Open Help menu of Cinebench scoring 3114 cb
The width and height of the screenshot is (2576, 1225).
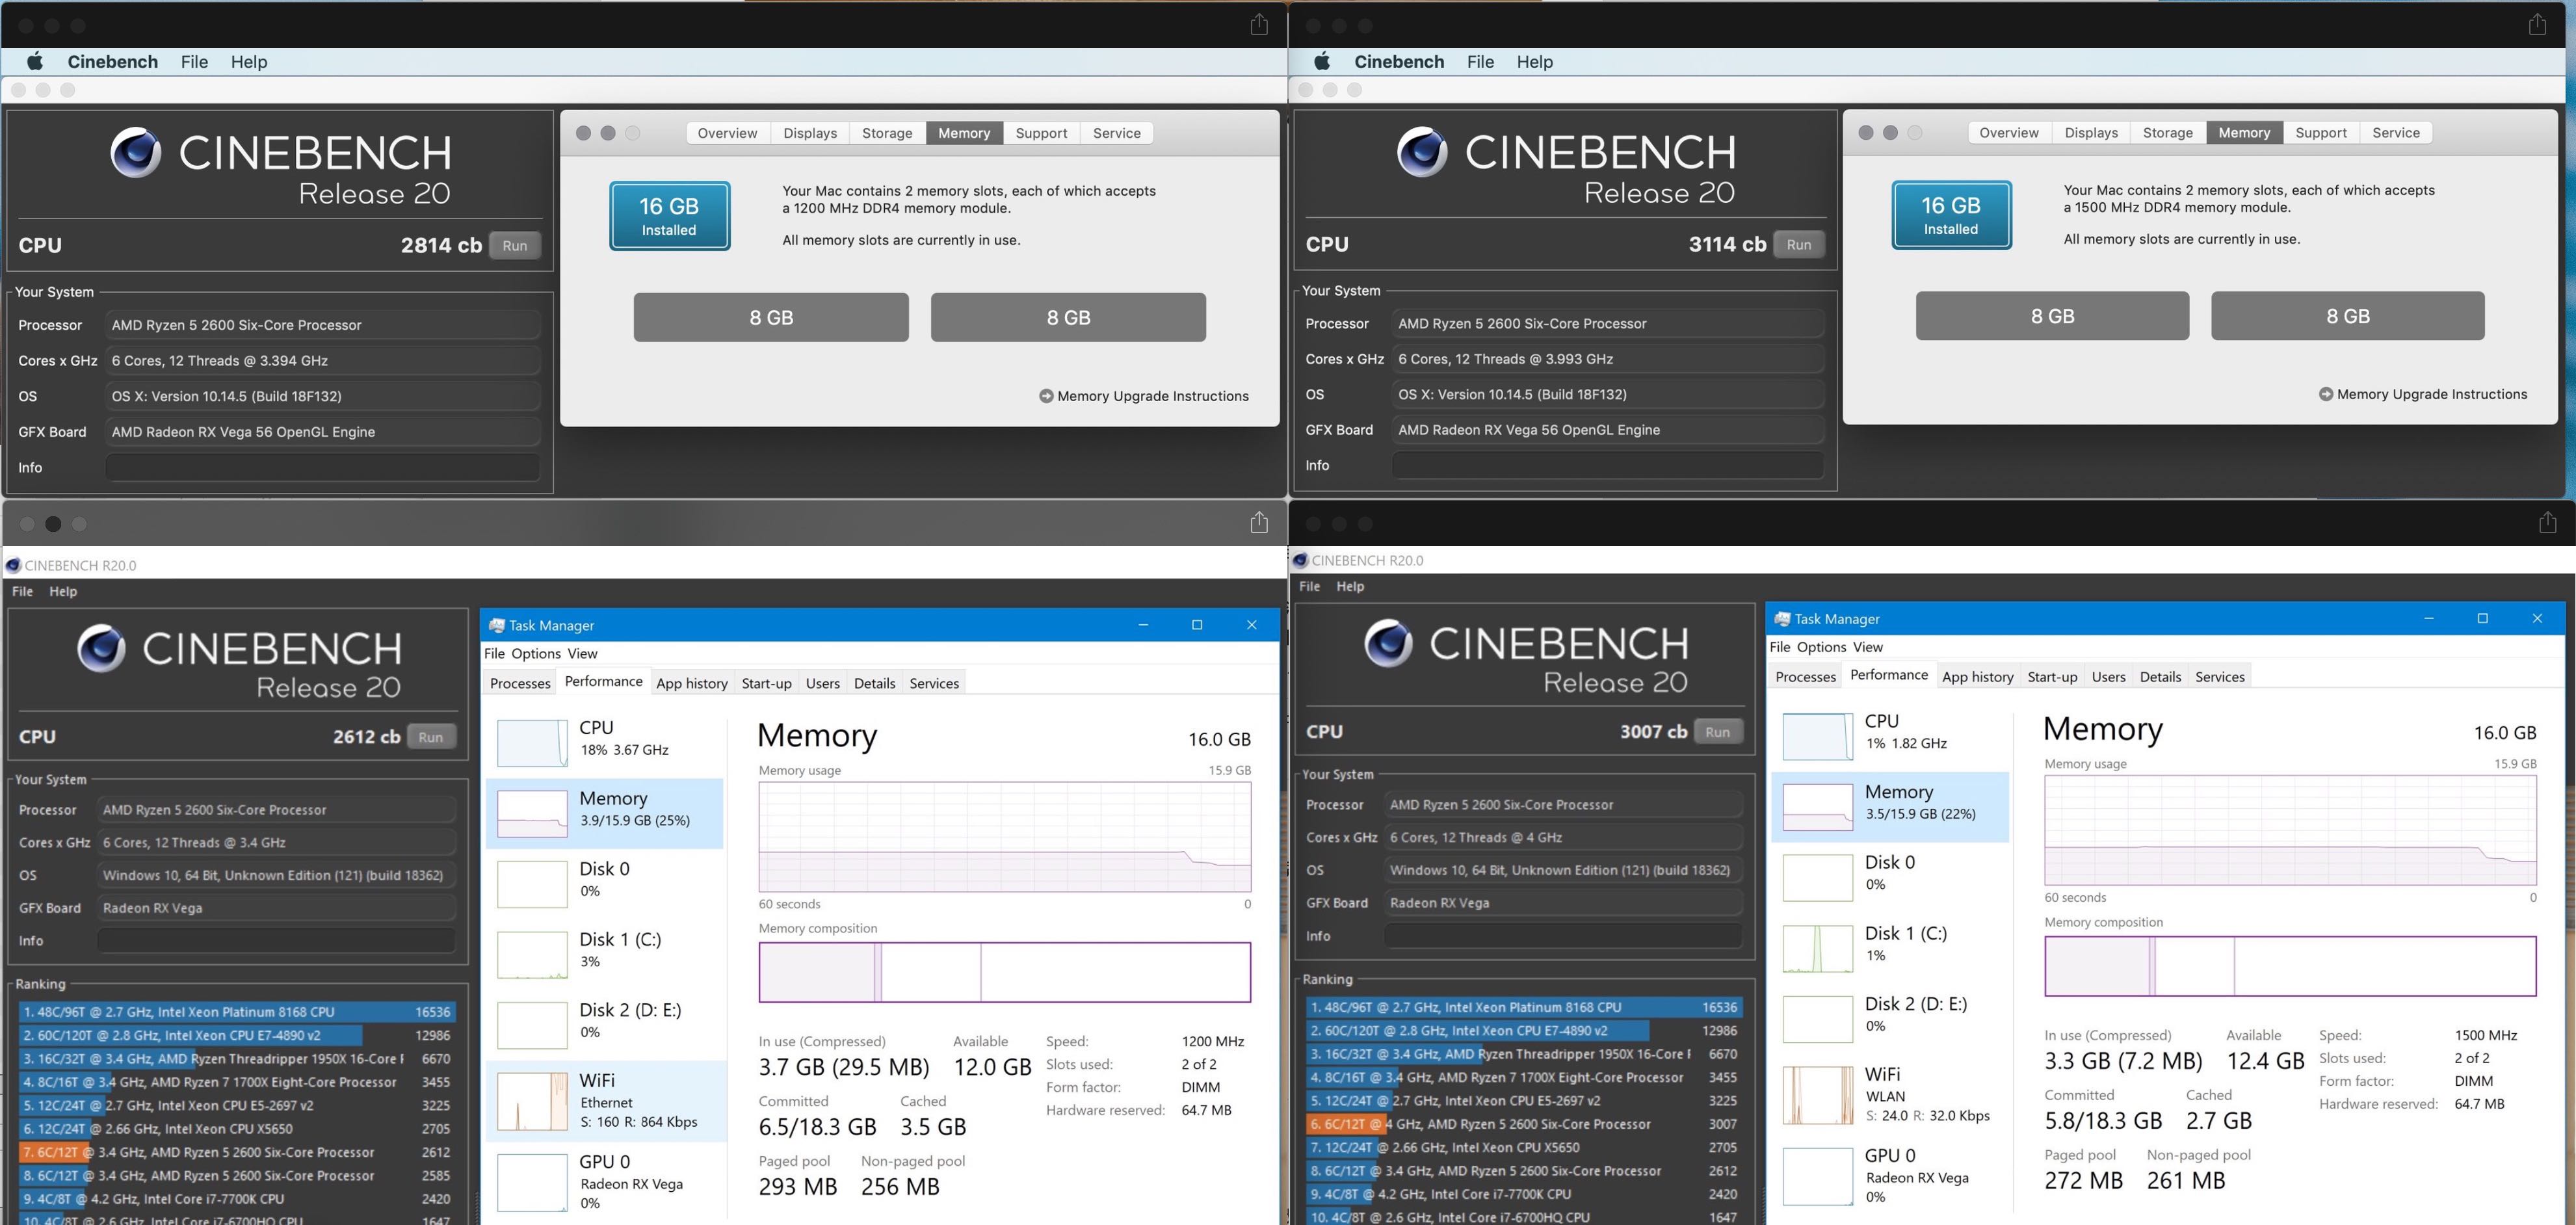(x=1534, y=62)
